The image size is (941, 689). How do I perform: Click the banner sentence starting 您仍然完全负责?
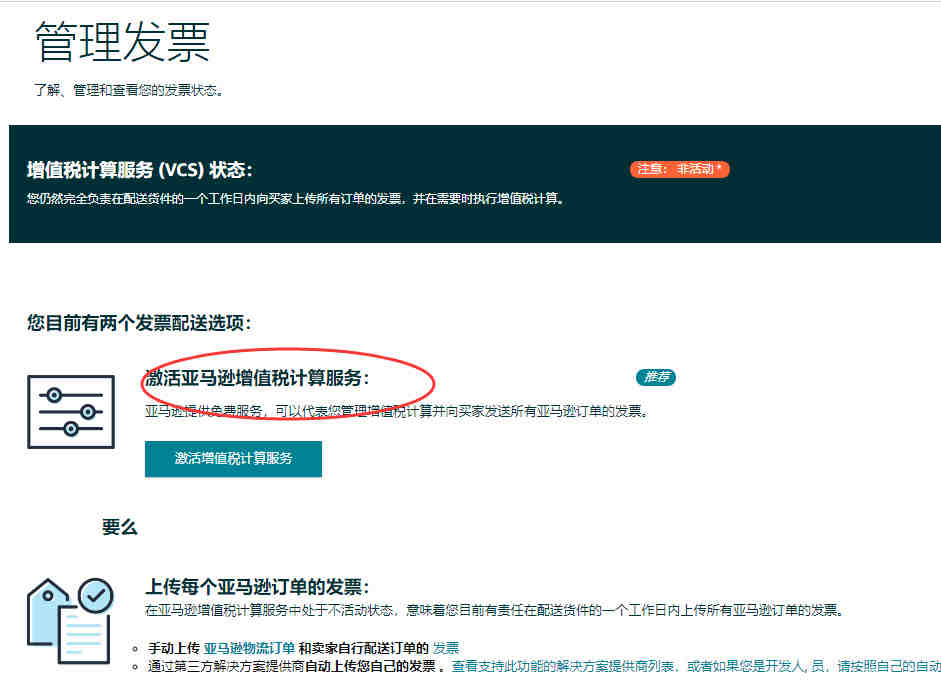pos(296,199)
